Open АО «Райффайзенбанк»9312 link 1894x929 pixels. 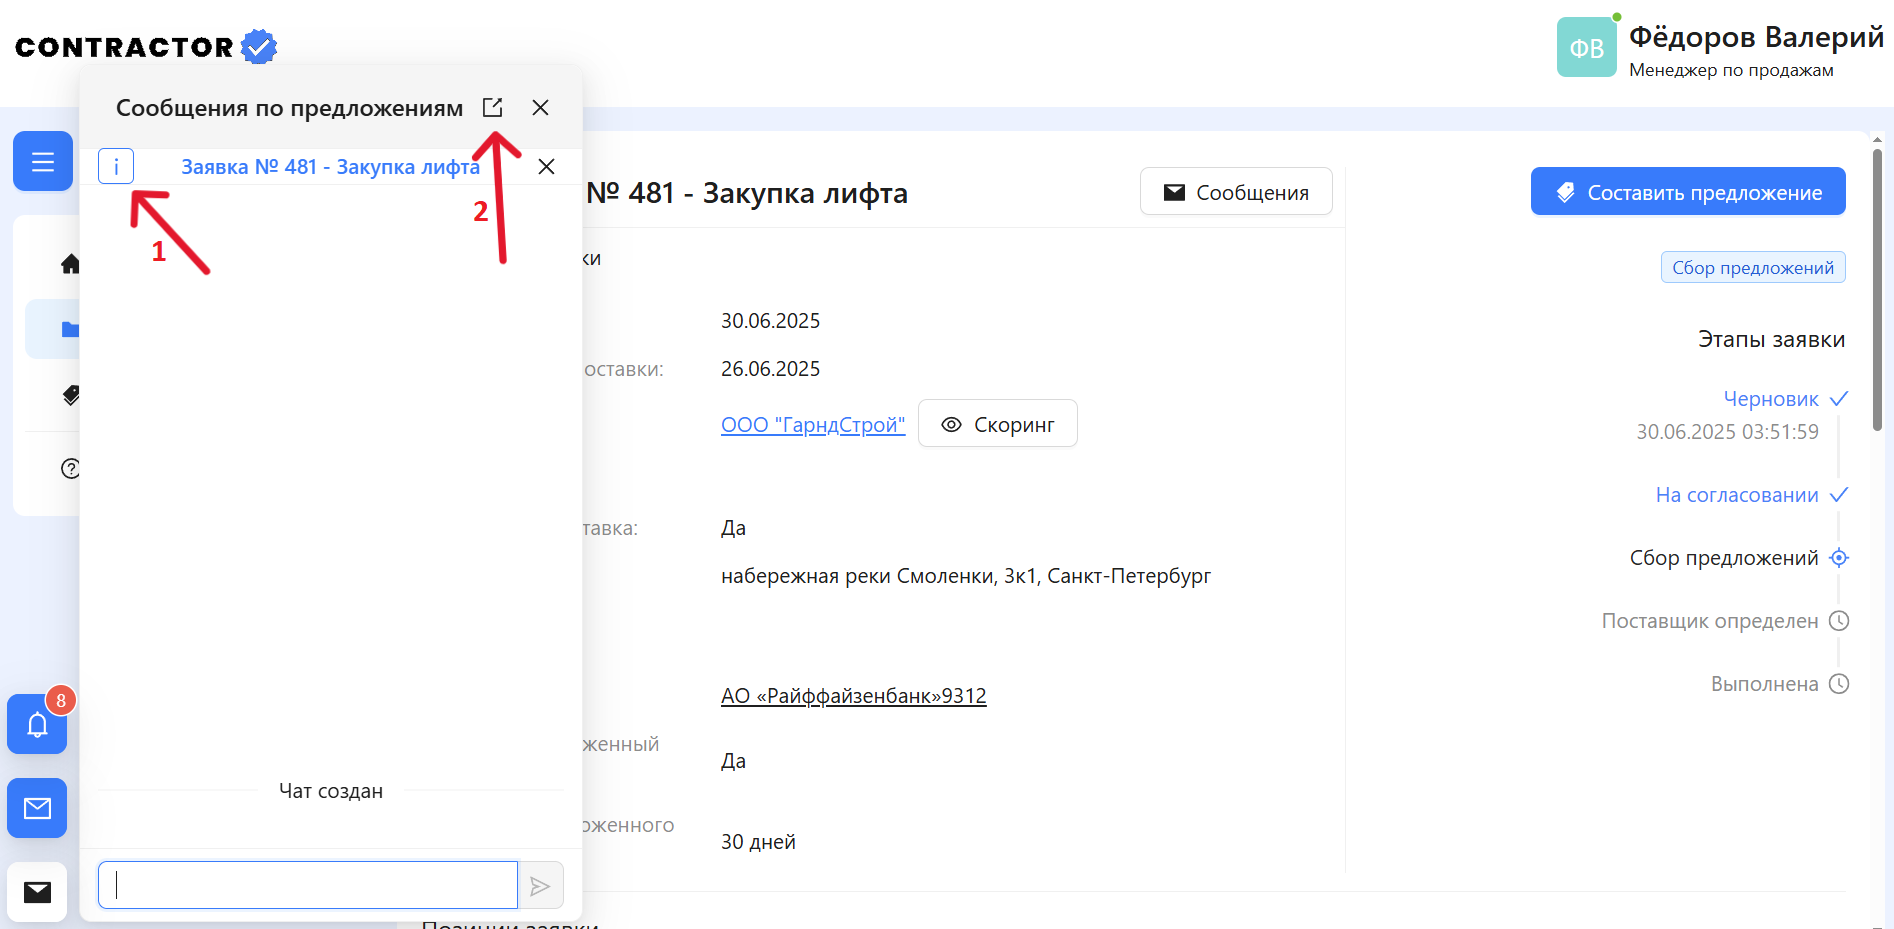854,696
